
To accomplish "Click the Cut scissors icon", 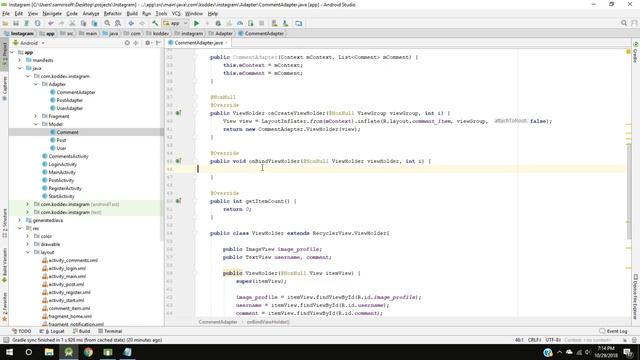I will coord(72,23).
